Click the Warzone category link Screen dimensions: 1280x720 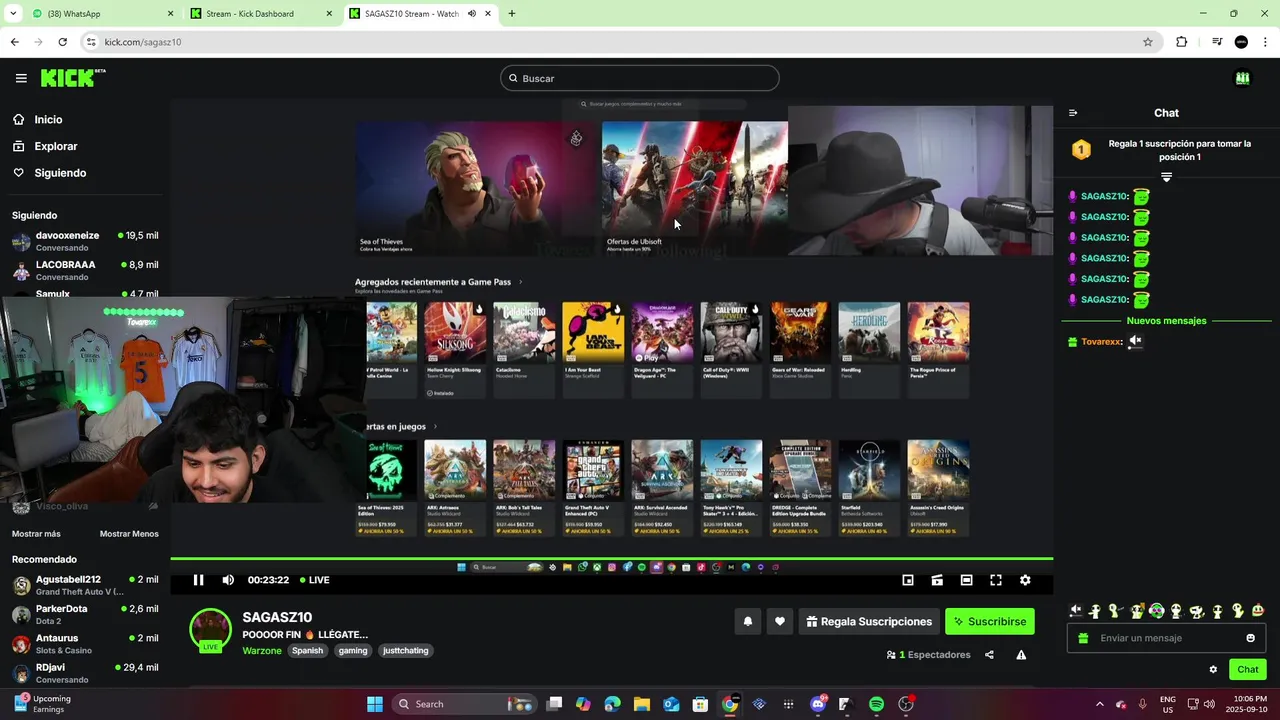[x=262, y=651]
